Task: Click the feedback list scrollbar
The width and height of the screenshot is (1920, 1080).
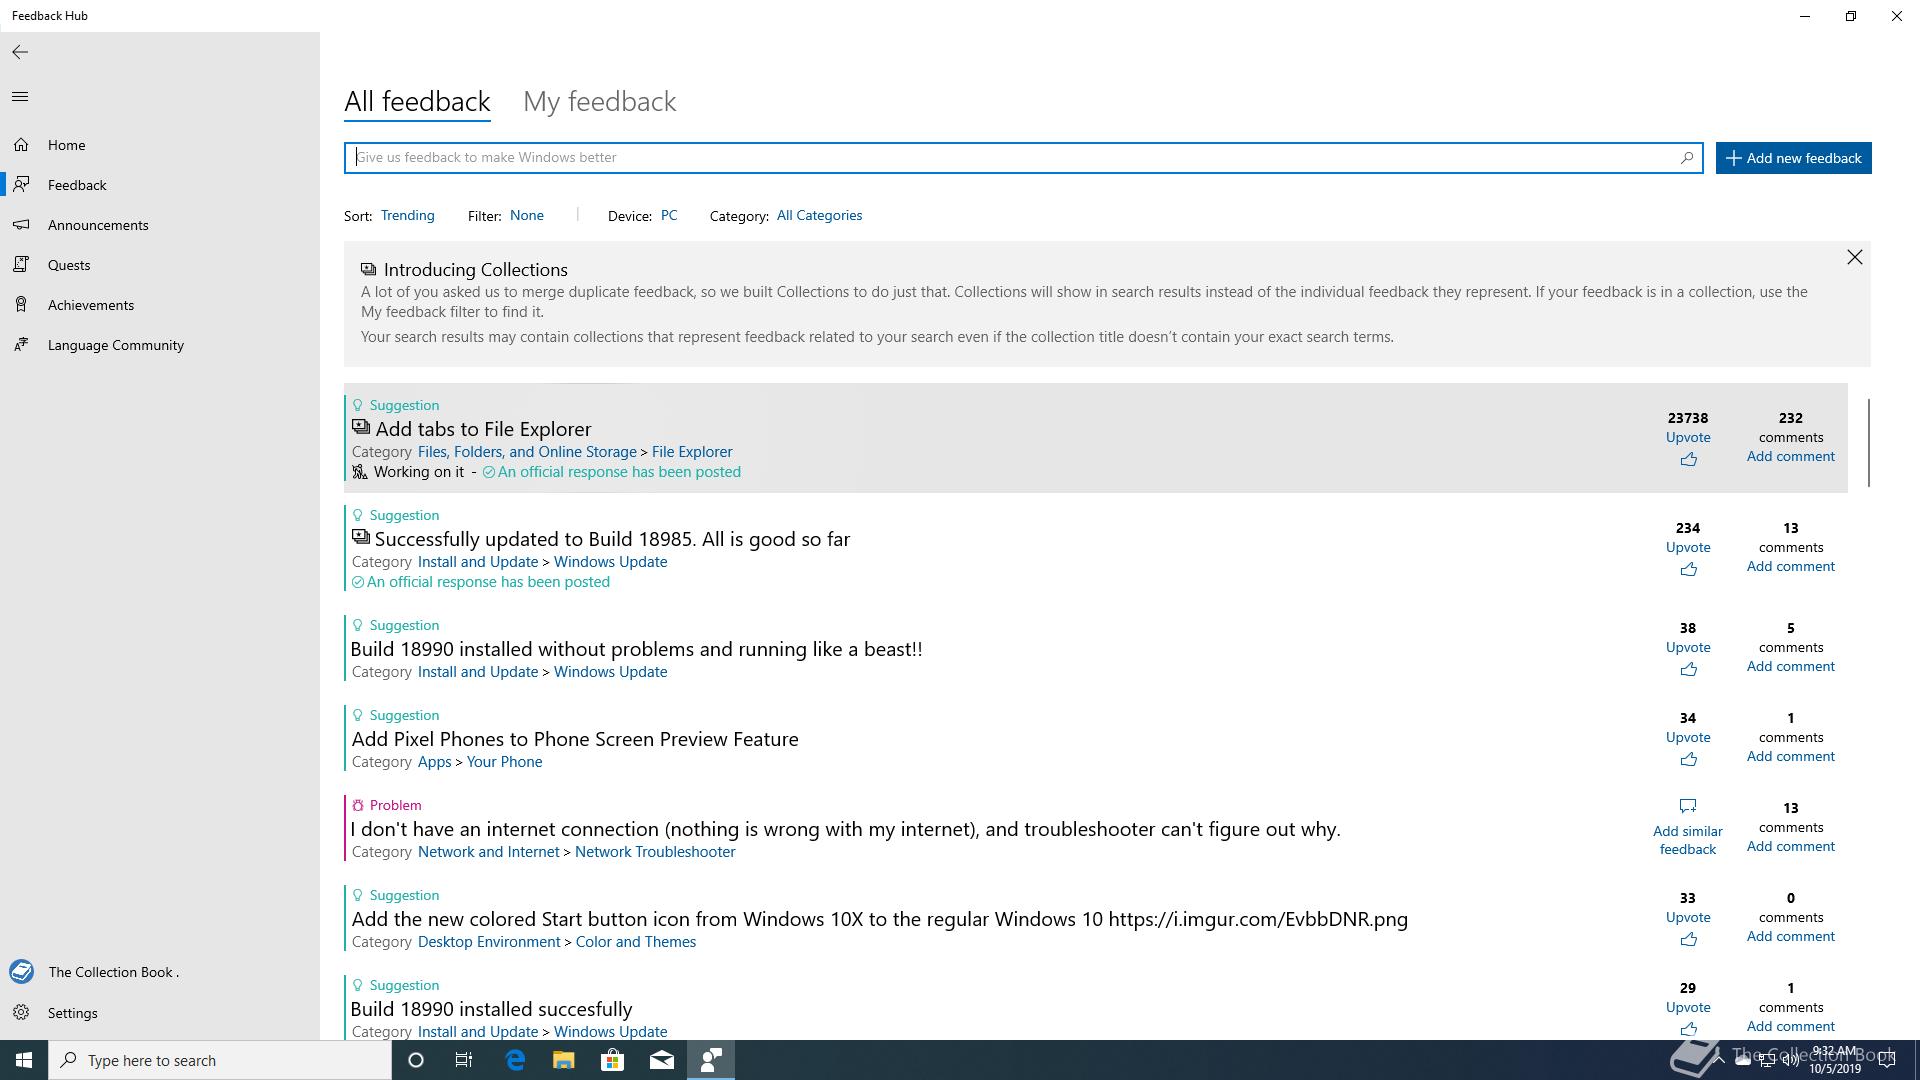Action: [x=1868, y=443]
